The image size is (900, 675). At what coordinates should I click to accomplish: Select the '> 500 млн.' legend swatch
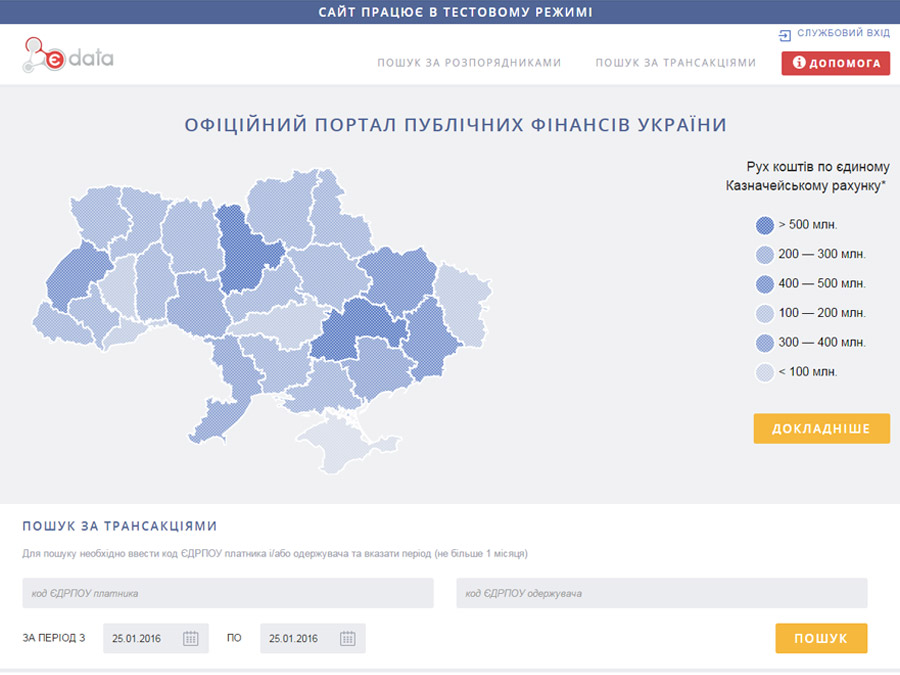coord(765,225)
